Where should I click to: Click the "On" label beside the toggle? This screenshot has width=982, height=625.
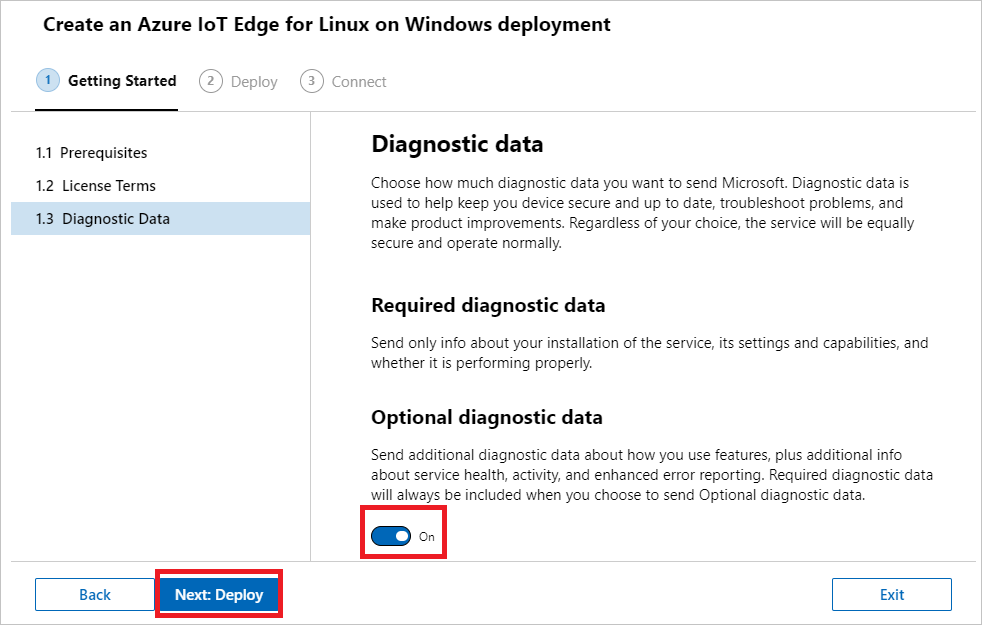pyautogui.click(x=427, y=537)
